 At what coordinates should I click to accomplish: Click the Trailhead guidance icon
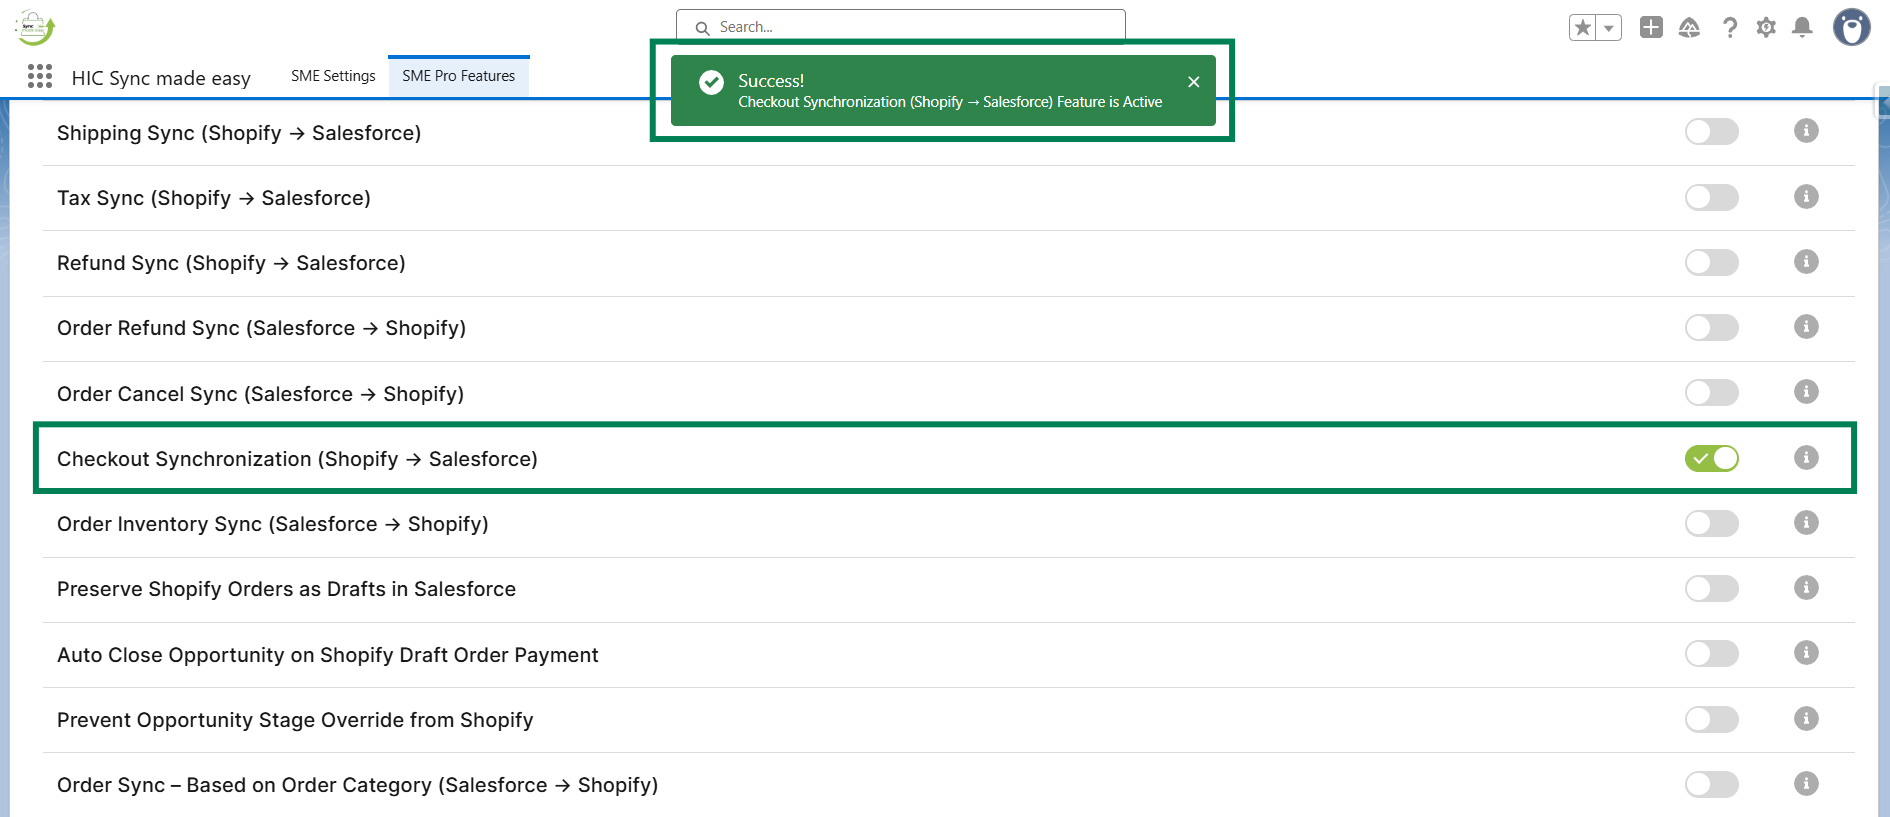point(1689,28)
